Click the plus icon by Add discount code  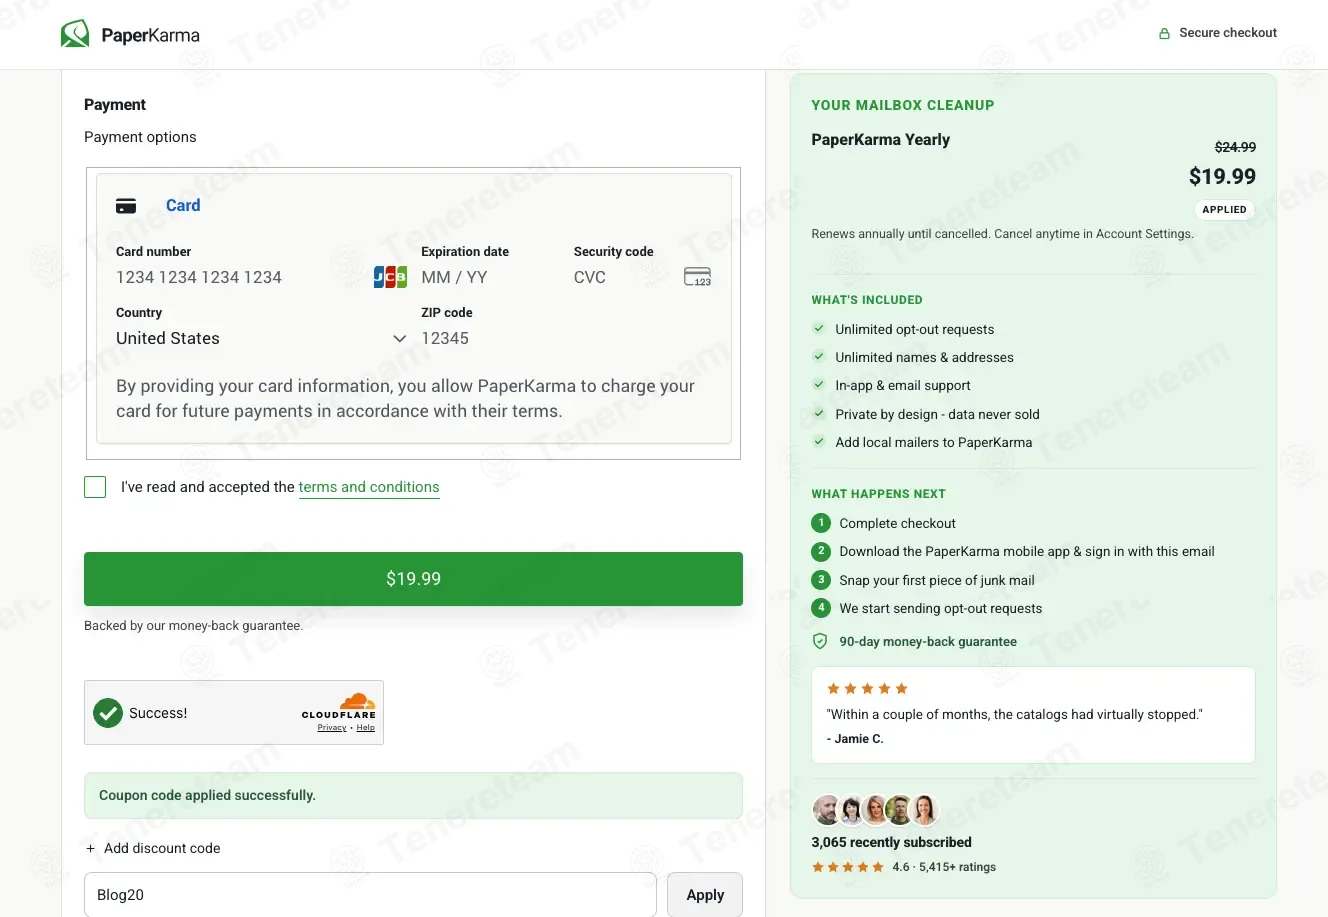[91, 848]
